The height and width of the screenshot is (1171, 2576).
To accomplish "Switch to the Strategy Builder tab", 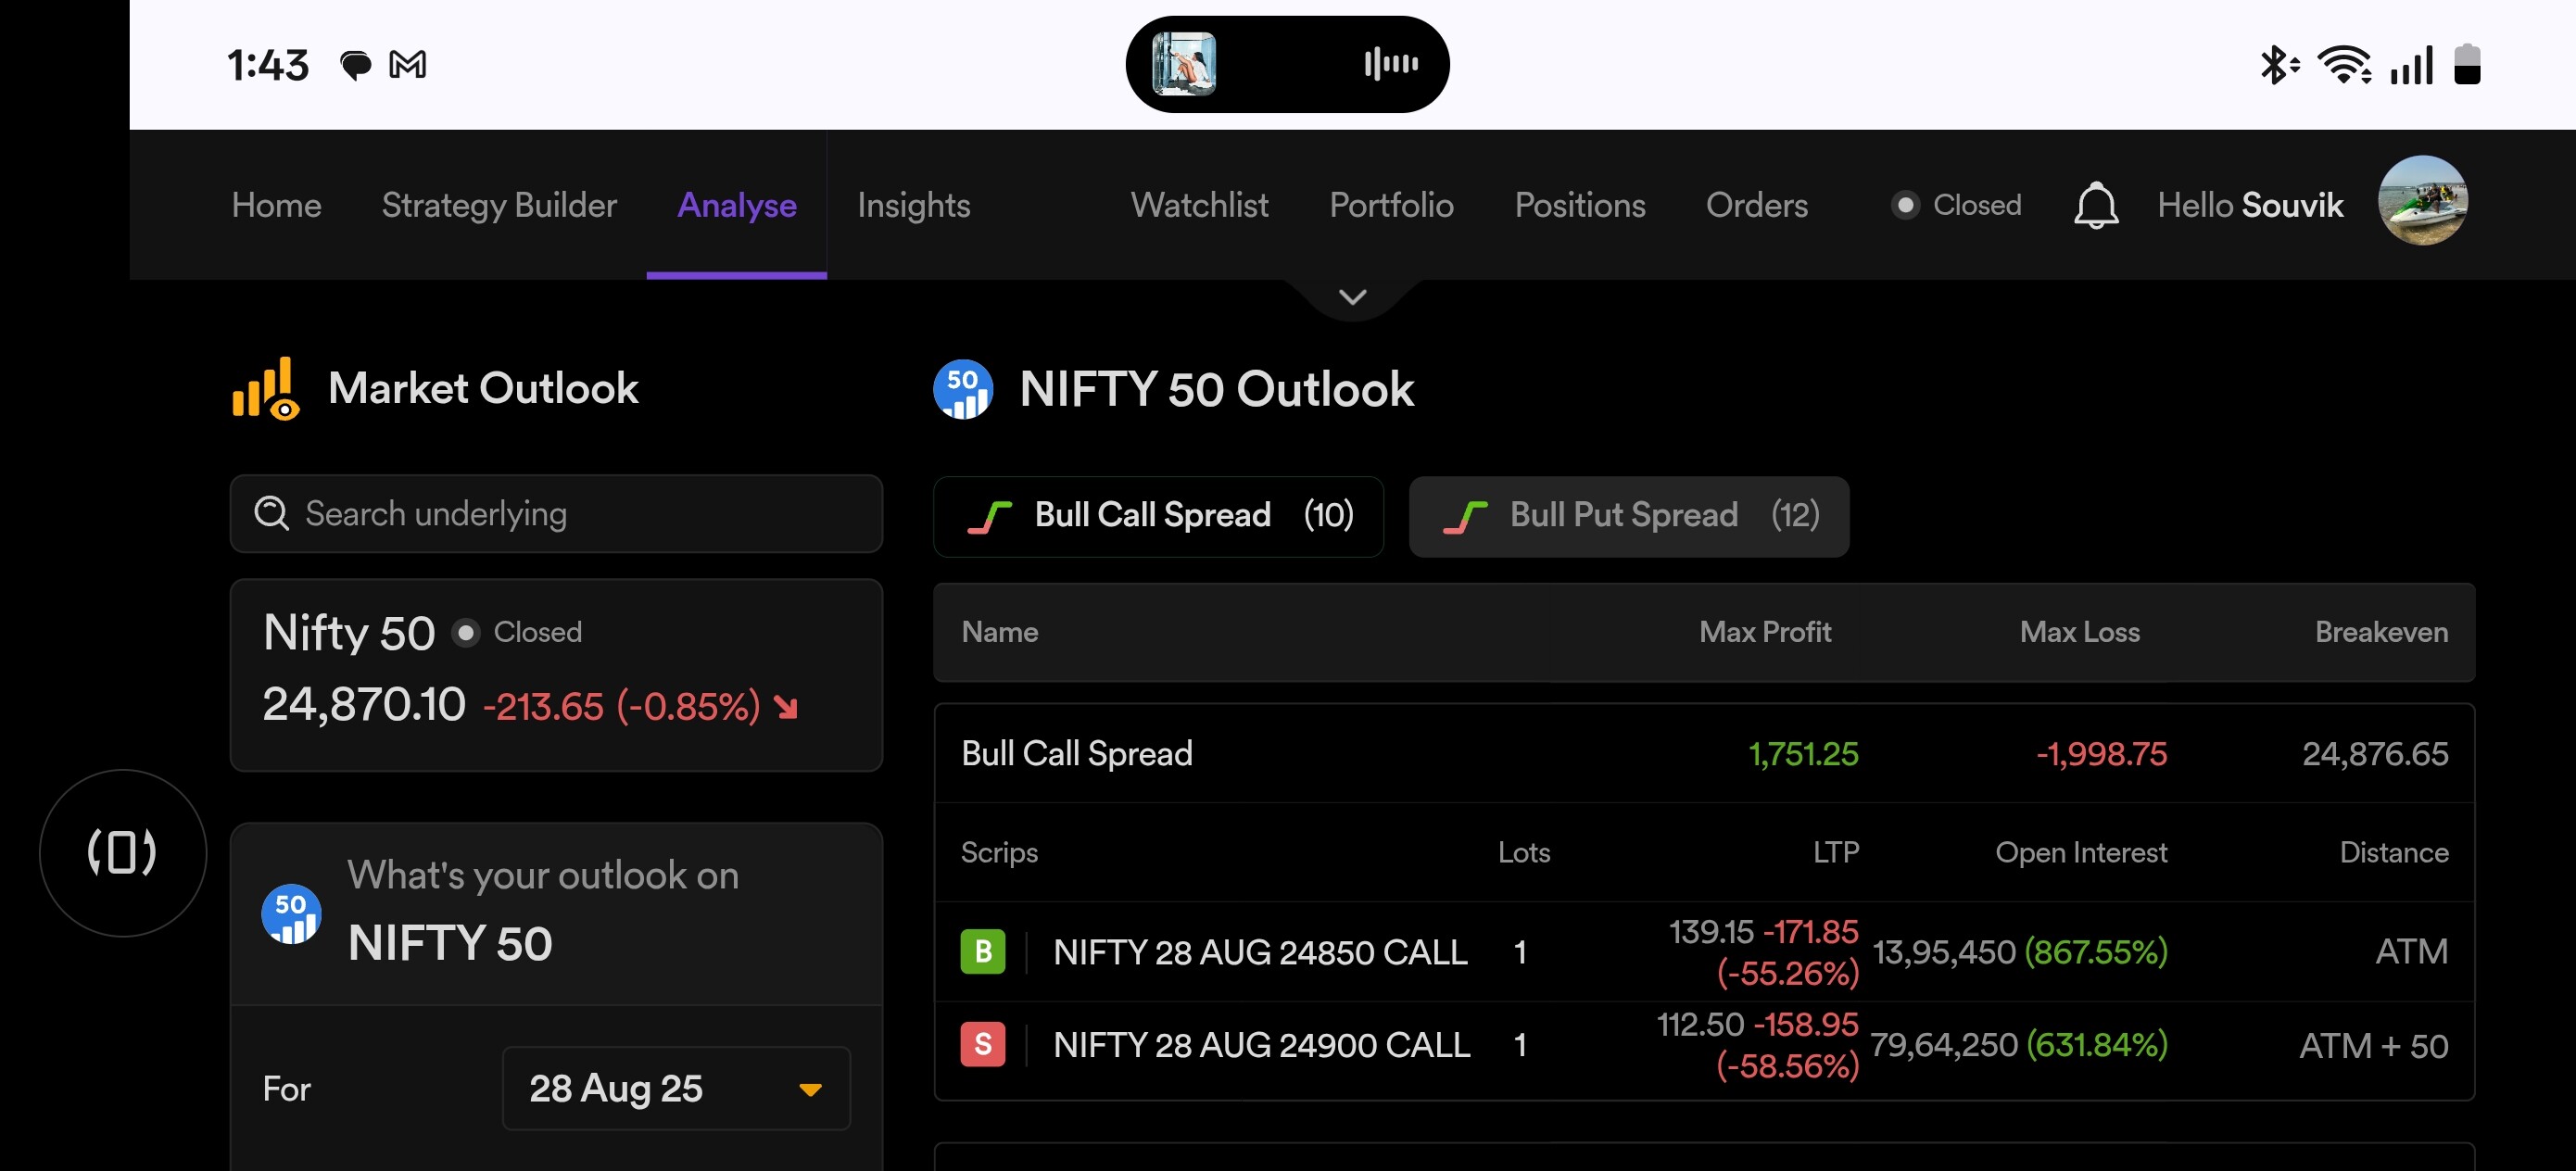I will point(499,205).
